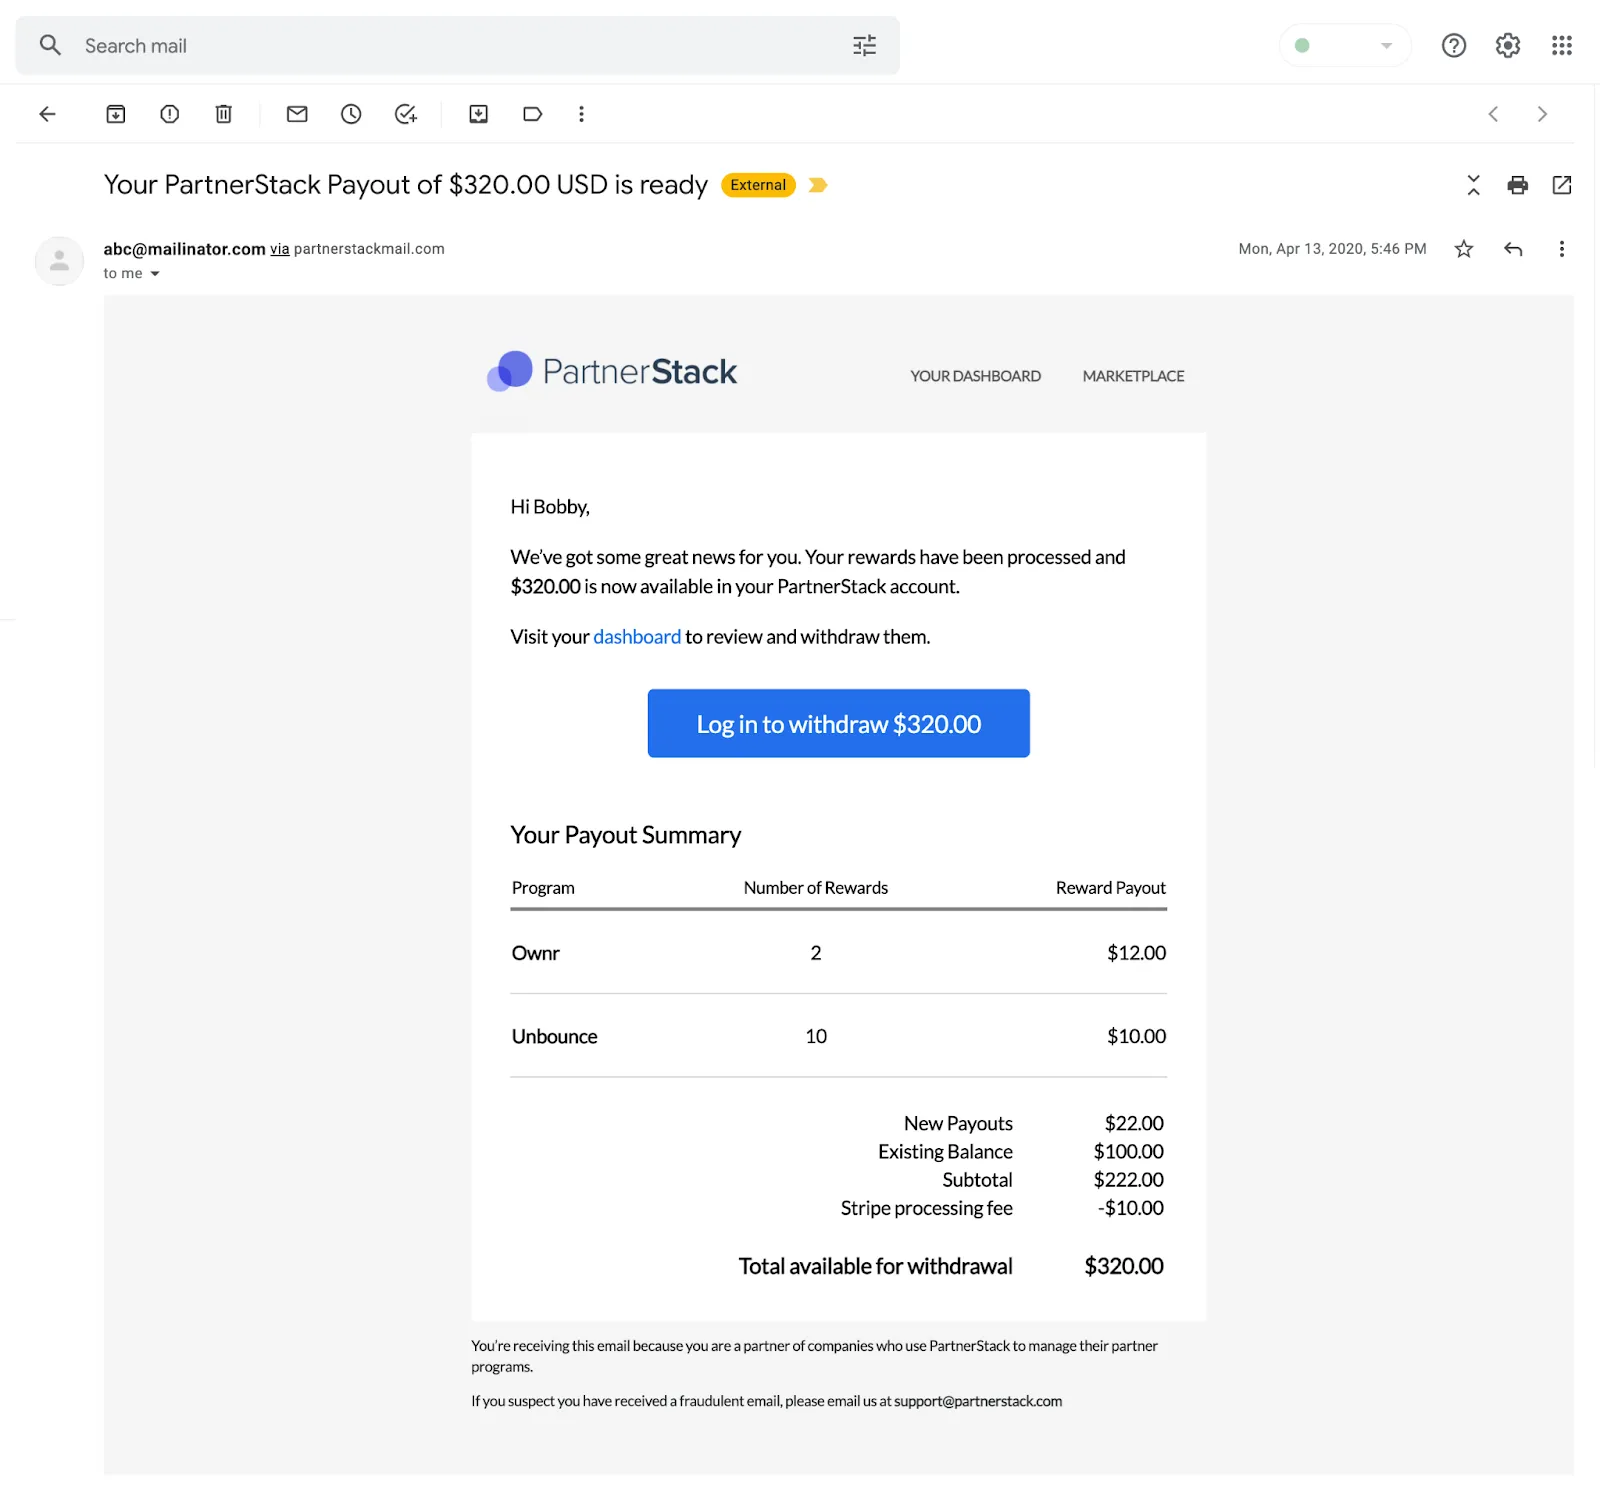Image resolution: width=1600 pixels, height=1502 pixels.
Task: Open the Support help icon
Action: [1454, 45]
